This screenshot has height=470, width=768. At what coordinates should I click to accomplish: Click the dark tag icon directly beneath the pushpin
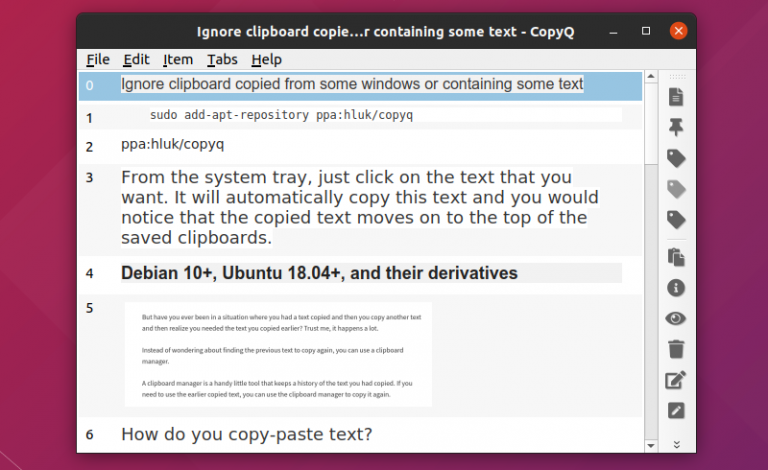click(x=676, y=158)
